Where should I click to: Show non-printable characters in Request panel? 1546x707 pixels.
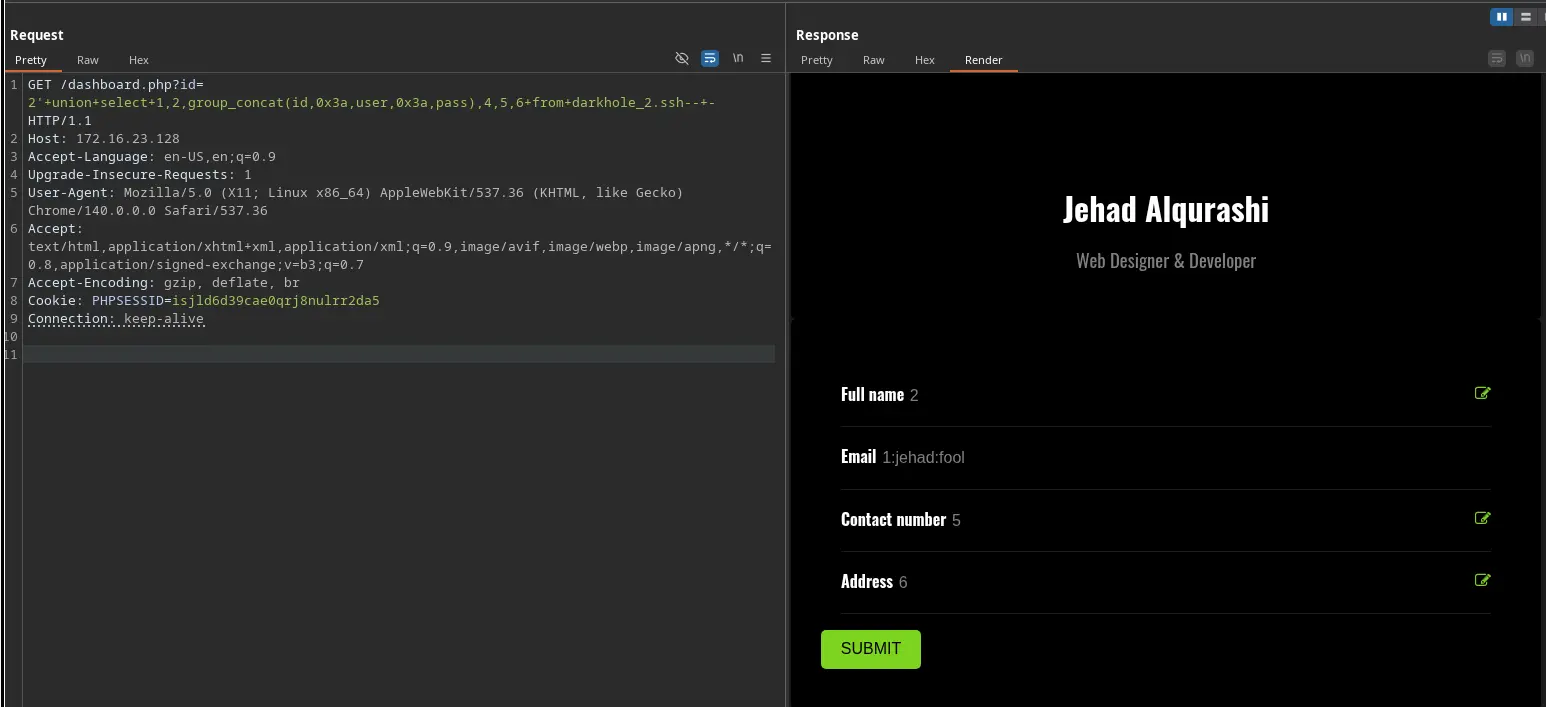pyautogui.click(x=738, y=59)
